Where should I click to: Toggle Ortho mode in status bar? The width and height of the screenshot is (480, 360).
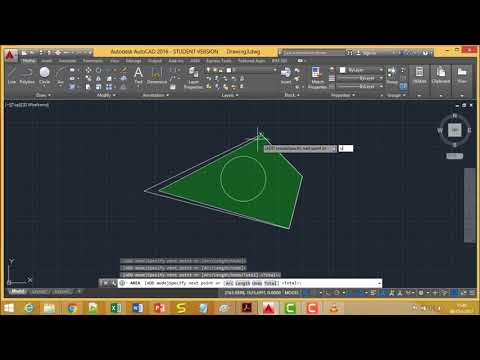point(328,293)
